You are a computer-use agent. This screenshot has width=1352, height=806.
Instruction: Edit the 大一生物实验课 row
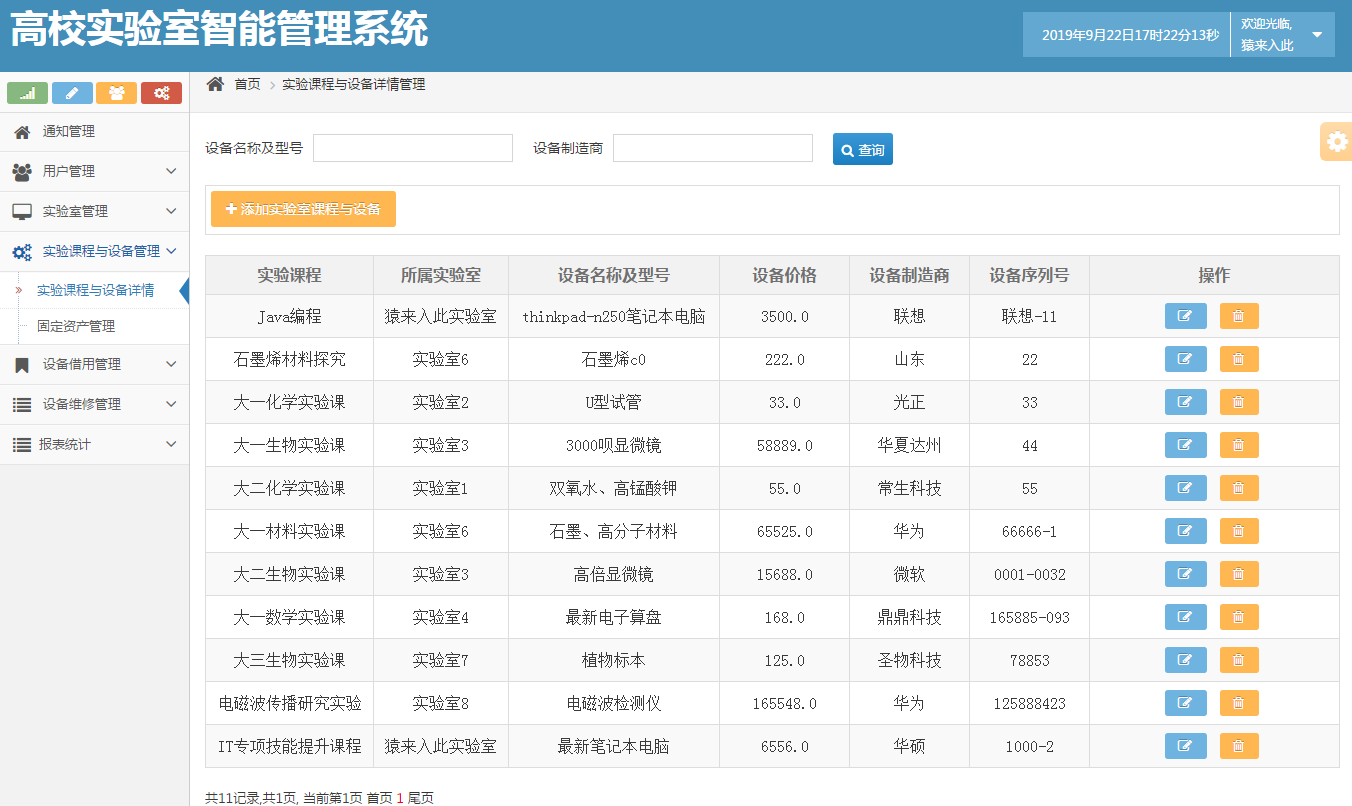[1186, 445]
